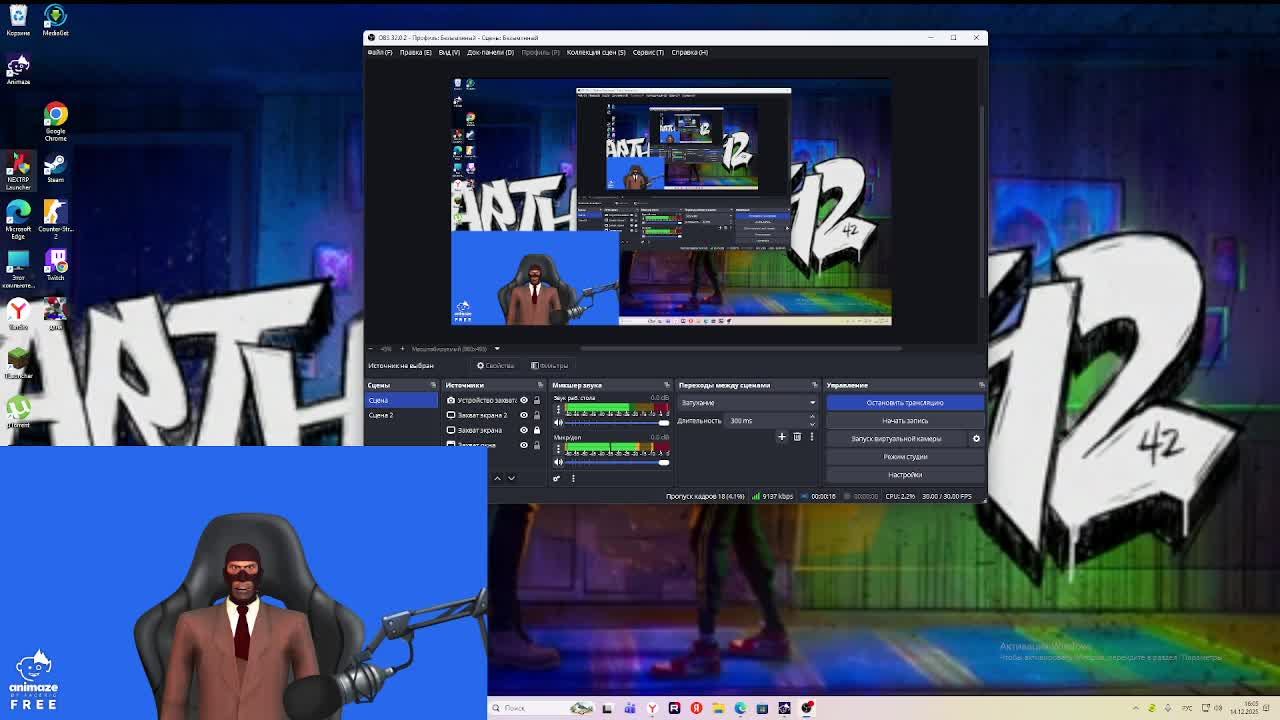The height and width of the screenshot is (720, 1280).
Task: Open source Фильтры button
Action: pyautogui.click(x=550, y=366)
